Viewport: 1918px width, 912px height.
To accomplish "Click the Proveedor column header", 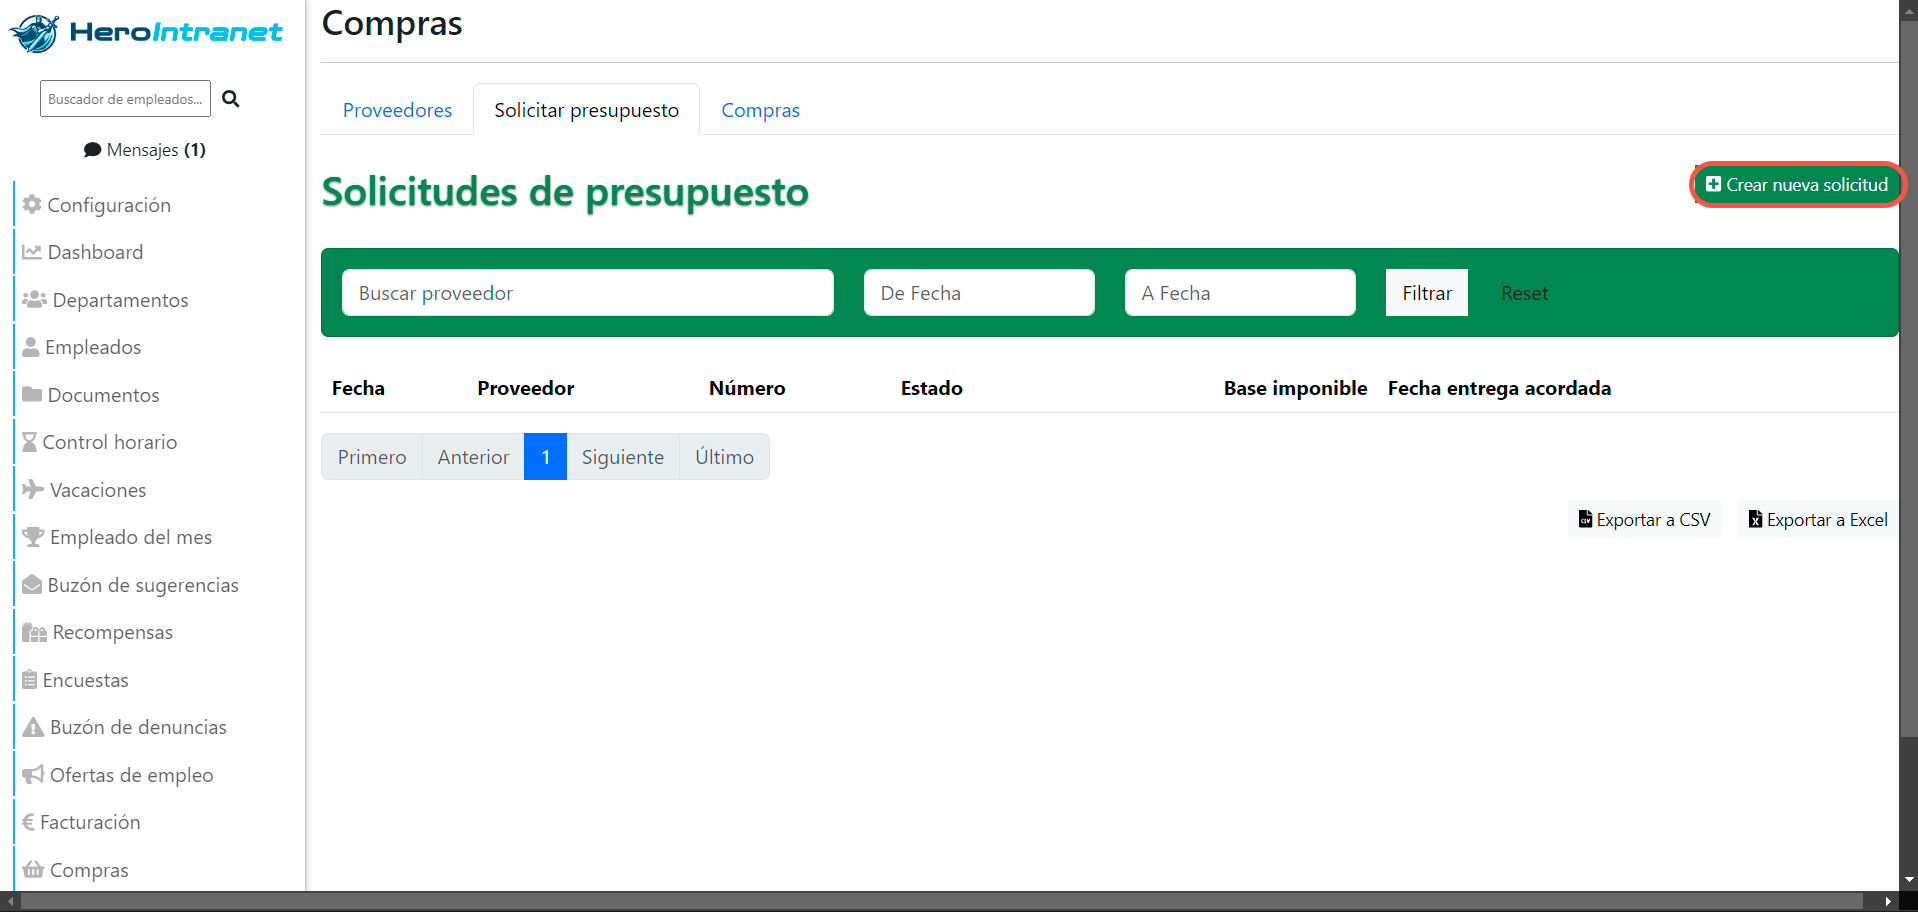I will coord(526,388).
